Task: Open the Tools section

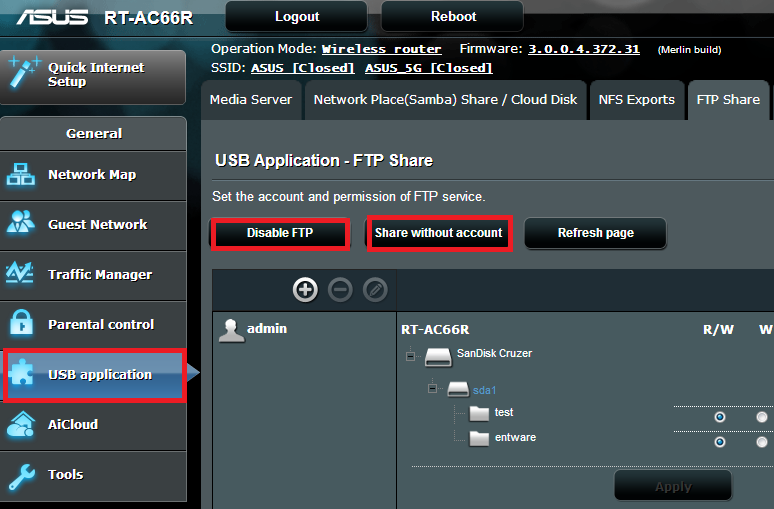Action: [65, 475]
